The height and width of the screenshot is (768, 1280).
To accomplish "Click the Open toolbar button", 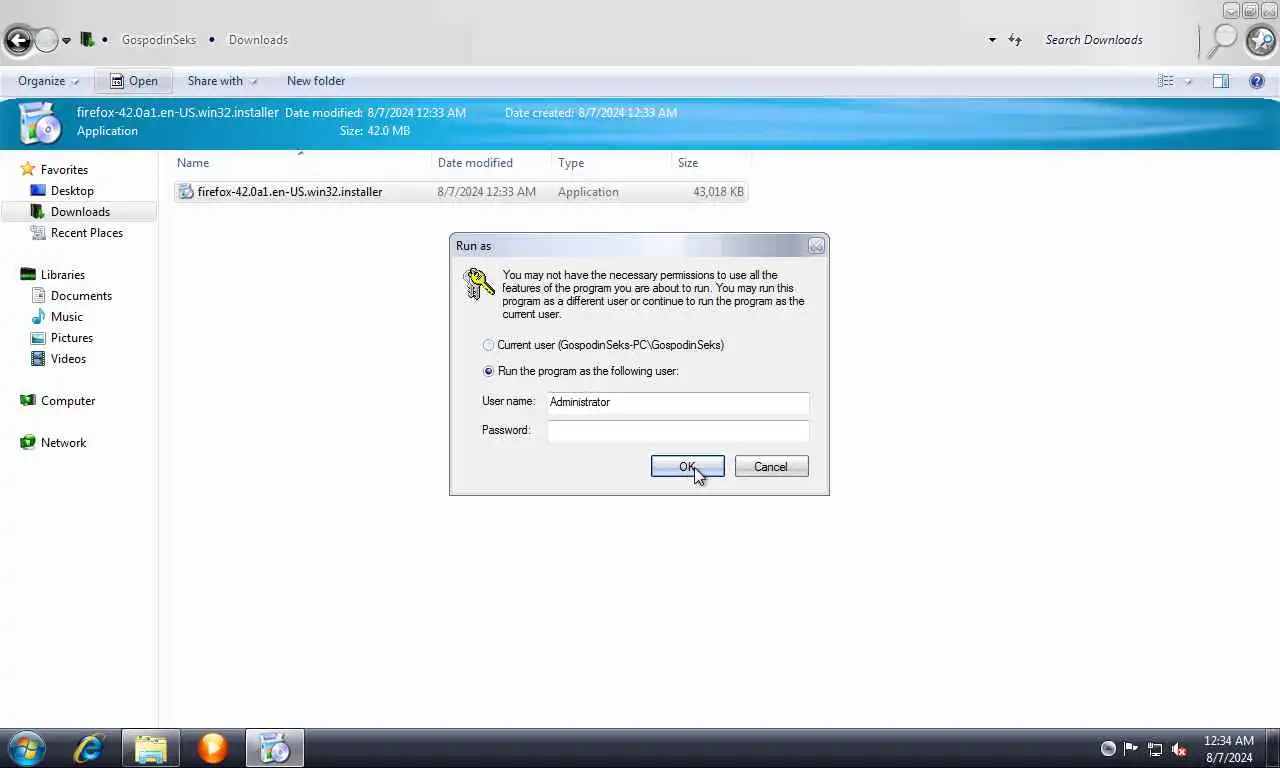I will (x=134, y=81).
